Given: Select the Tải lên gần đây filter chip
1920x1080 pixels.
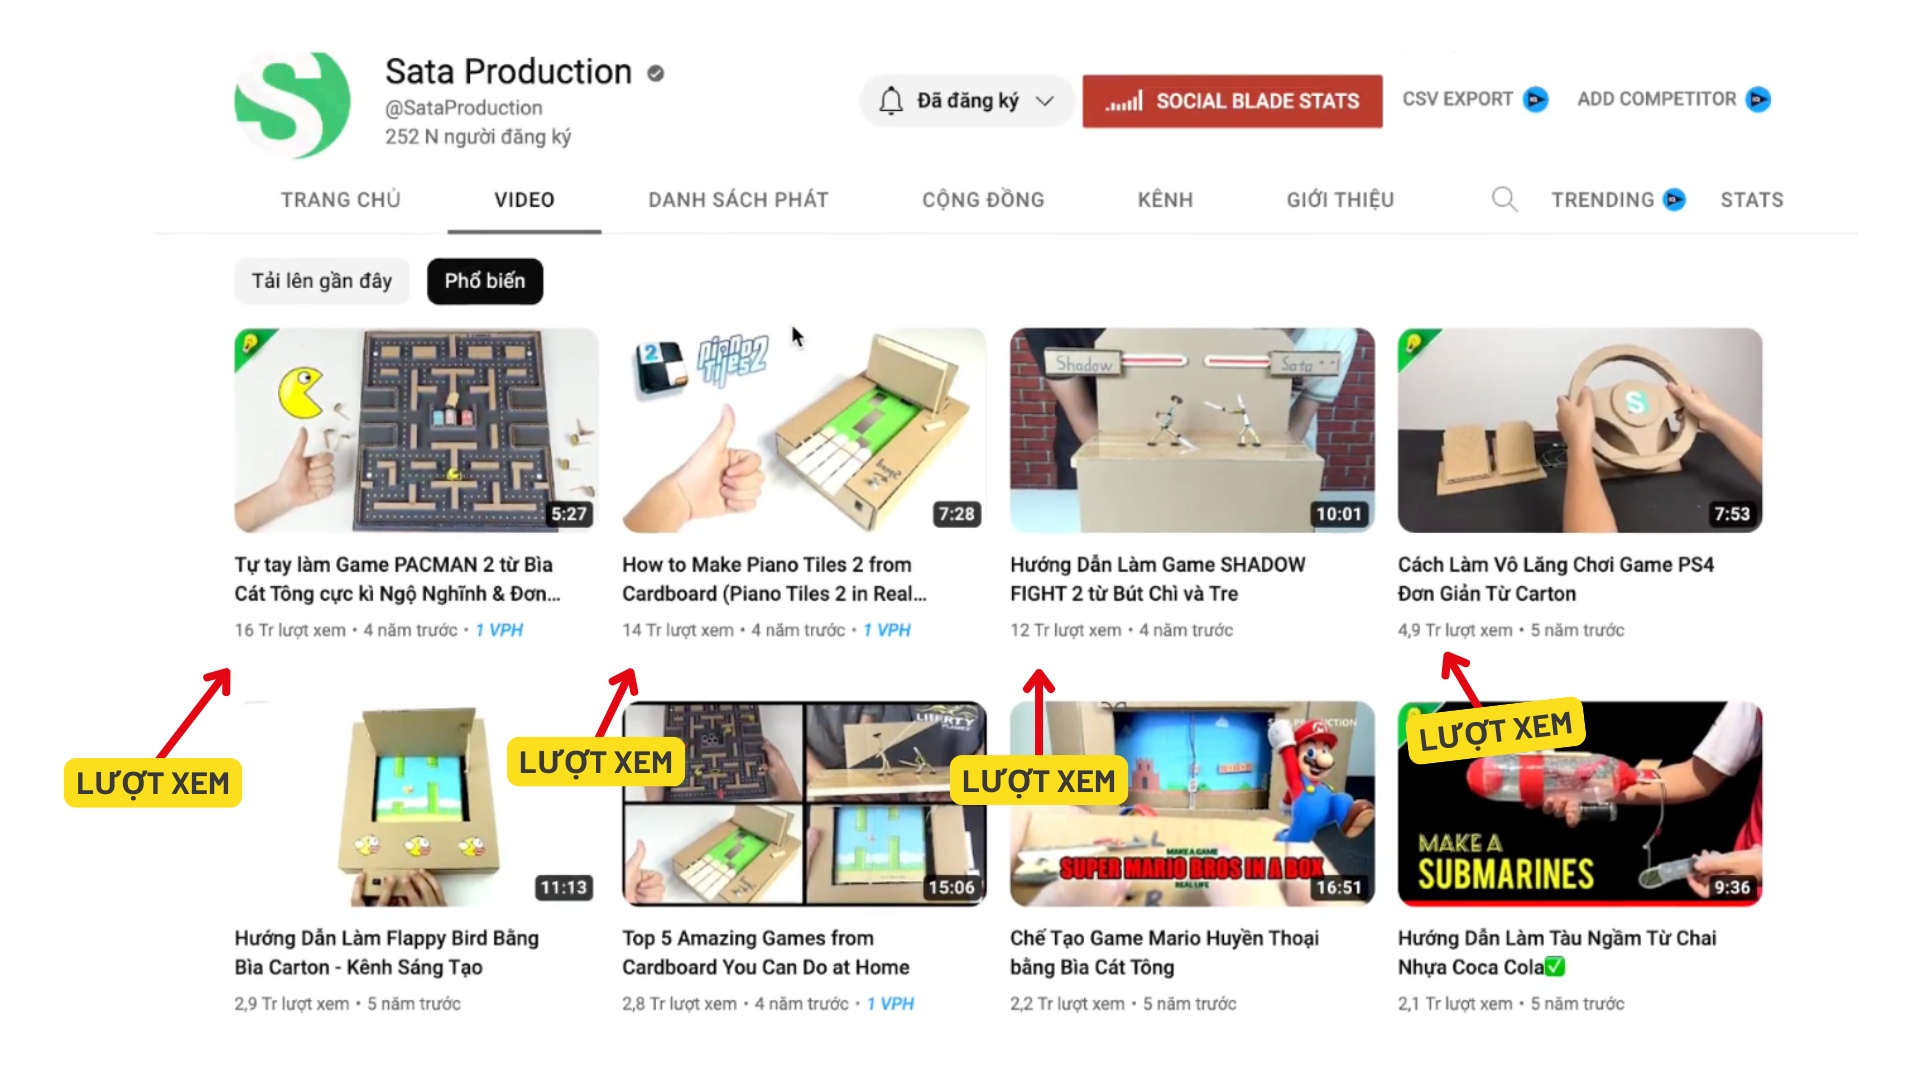Looking at the screenshot, I should [x=322, y=281].
